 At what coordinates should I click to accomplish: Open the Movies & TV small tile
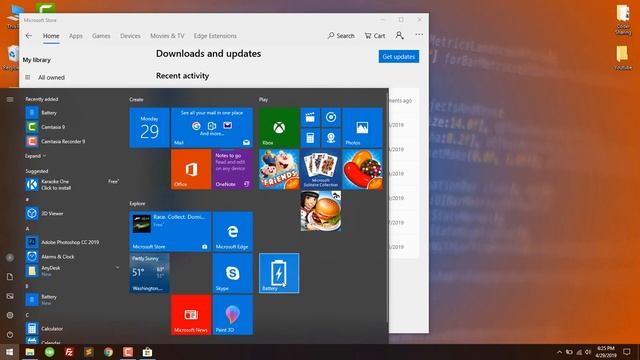coord(310,118)
